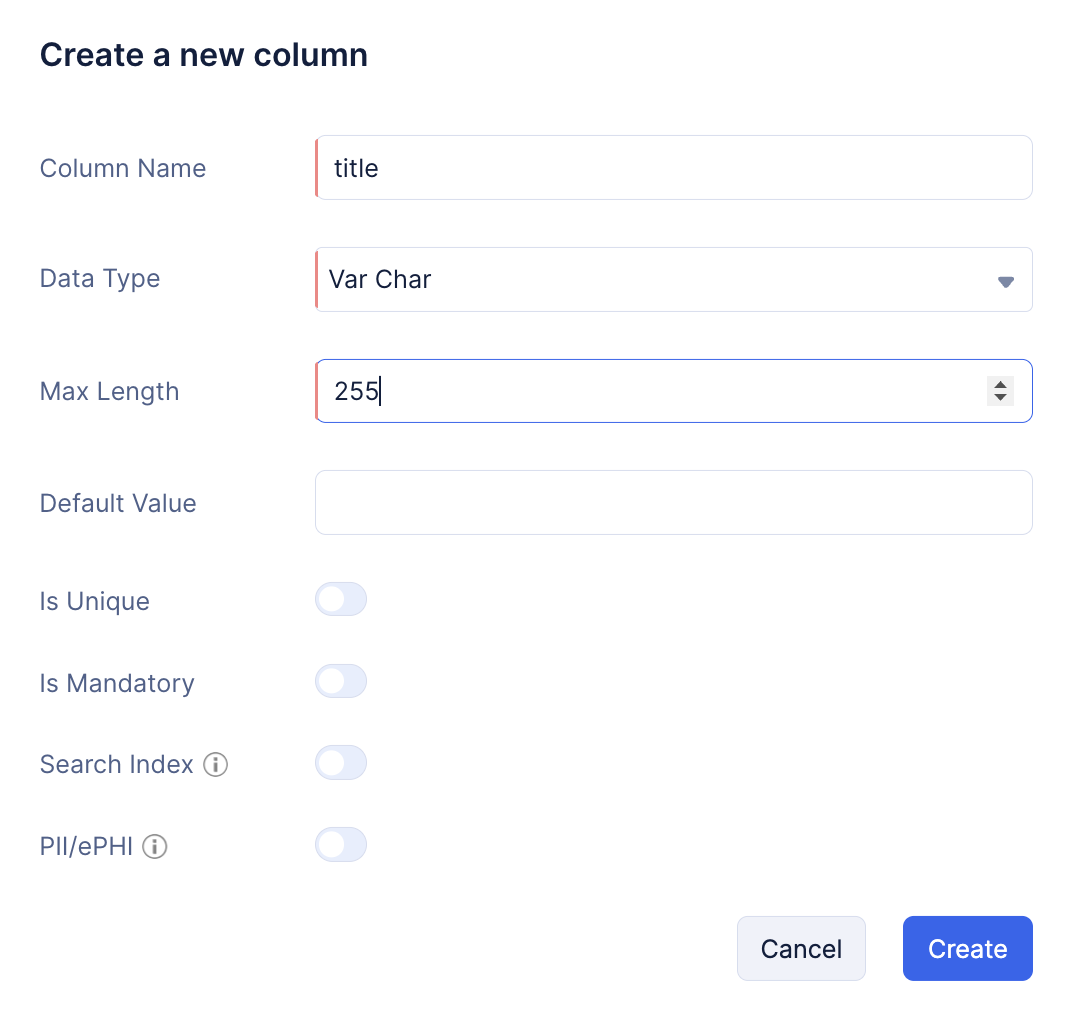Click the Search Index info icon
This screenshot has width=1070, height=1014.
[x=216, y=764]
